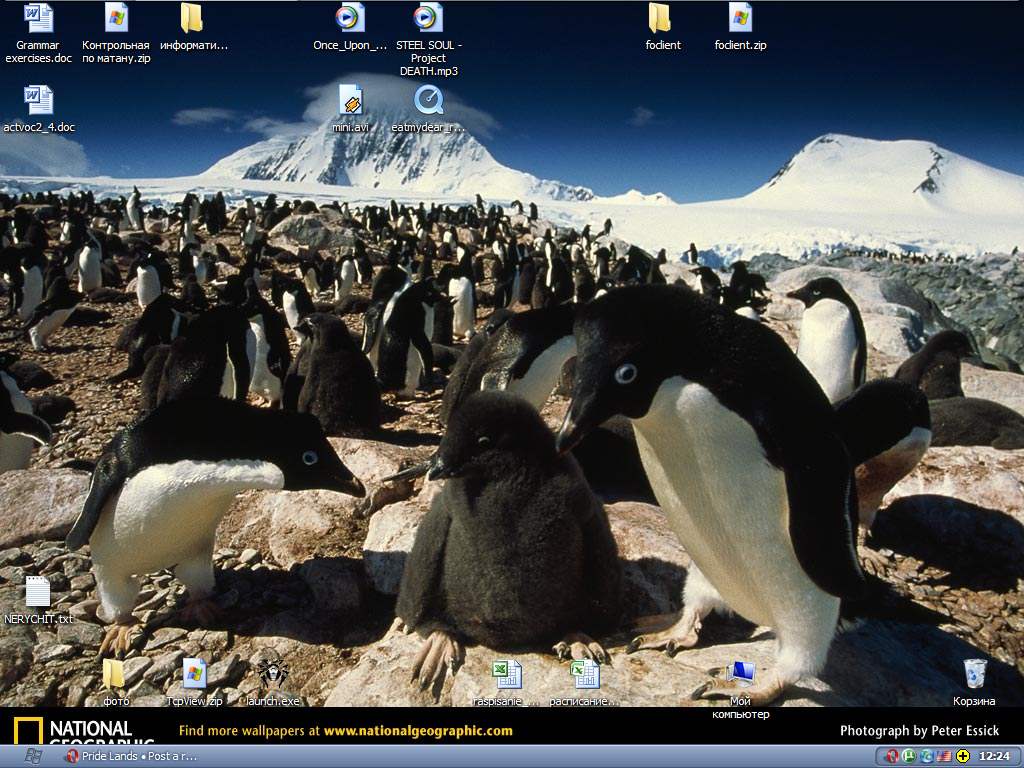The height and width of the screenshot is (768, 1024).
Task: Open the eatmydear QuickTime file
Action: pos(428,101)
